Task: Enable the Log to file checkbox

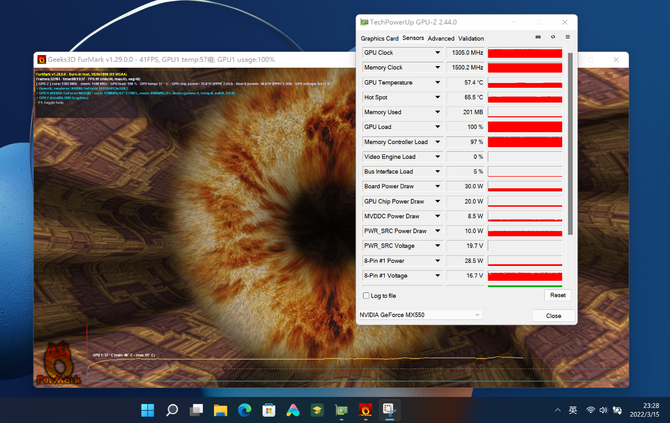Action: (x=366, y=296)
